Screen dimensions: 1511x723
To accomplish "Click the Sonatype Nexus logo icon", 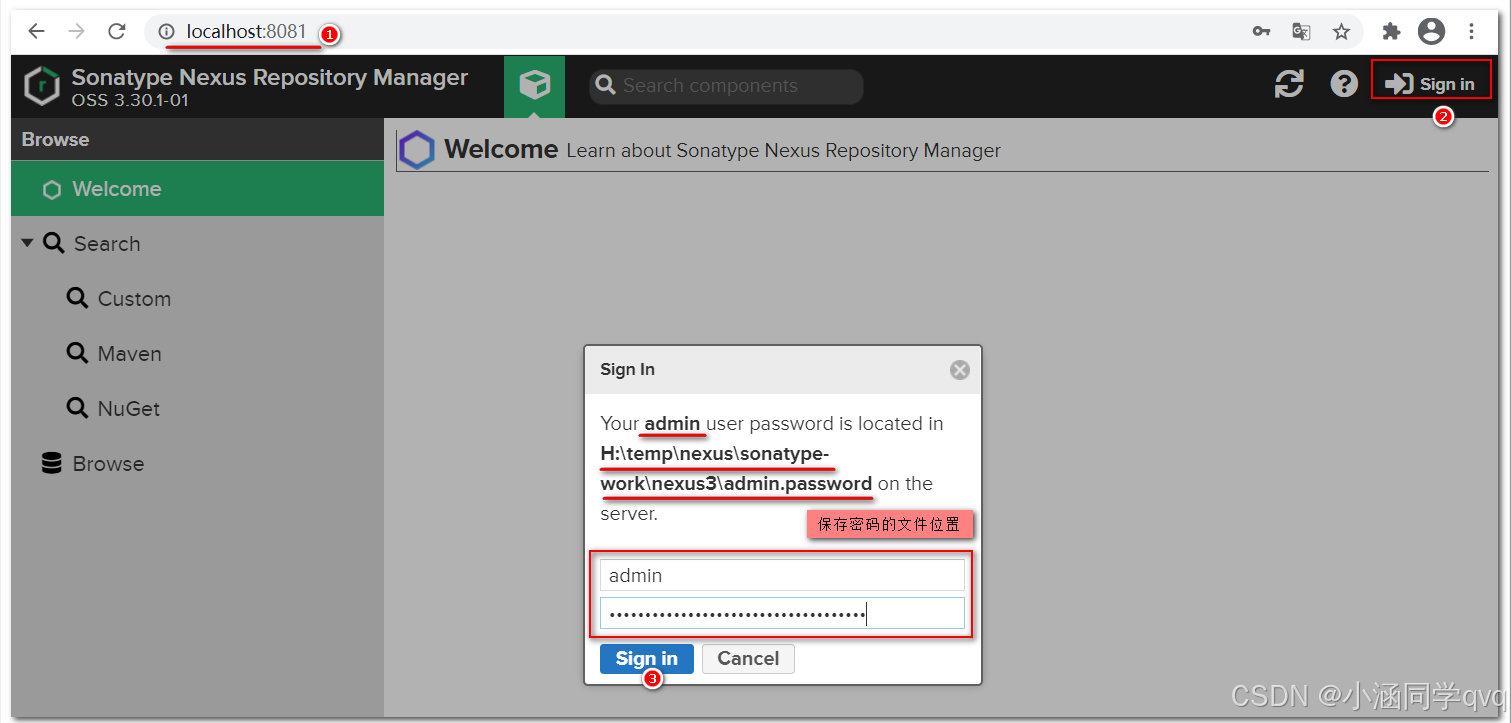I will click(x=41, y=86).
